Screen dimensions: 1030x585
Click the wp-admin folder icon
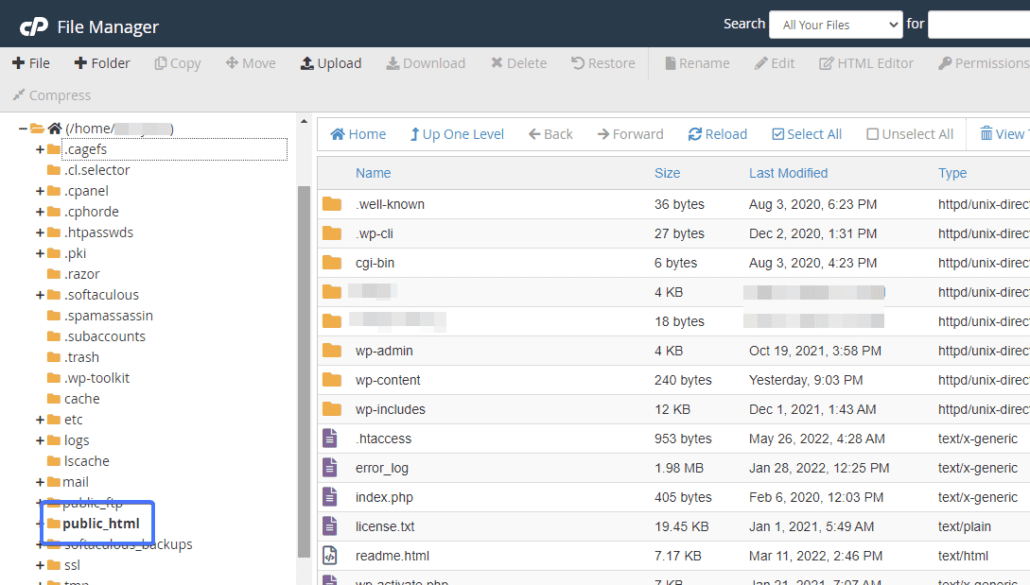[332, 351]
